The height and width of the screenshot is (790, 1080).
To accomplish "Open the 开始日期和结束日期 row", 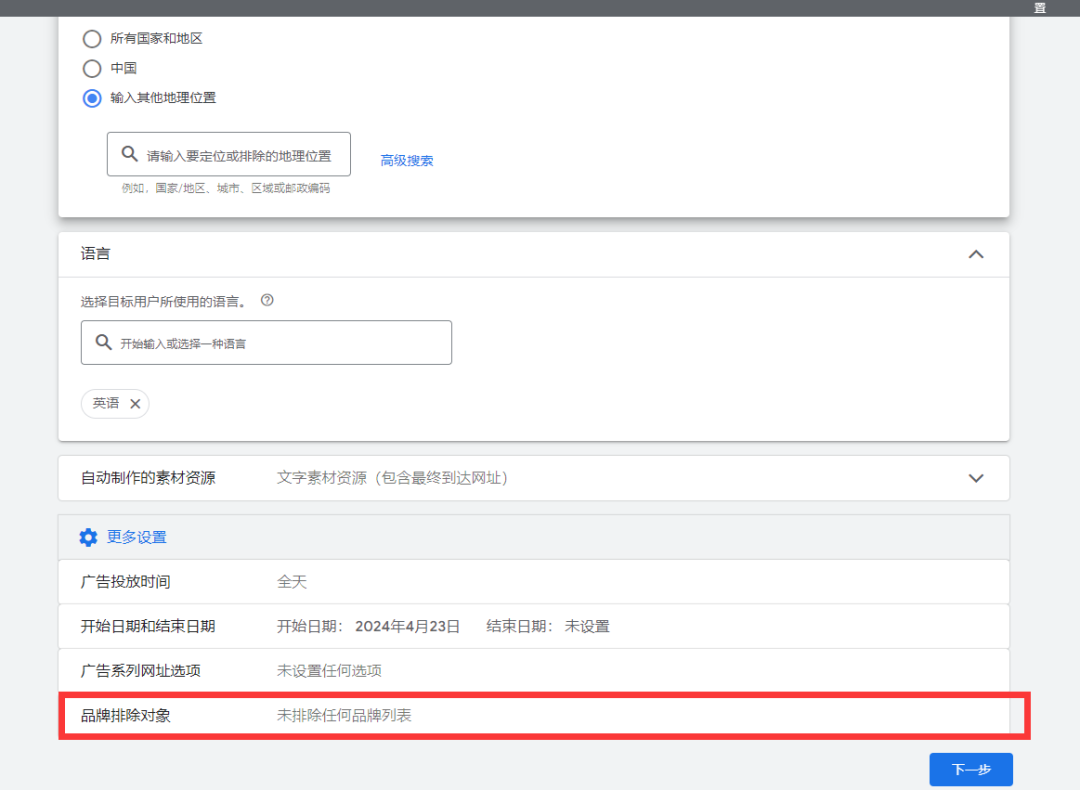I will coord(534,626).
